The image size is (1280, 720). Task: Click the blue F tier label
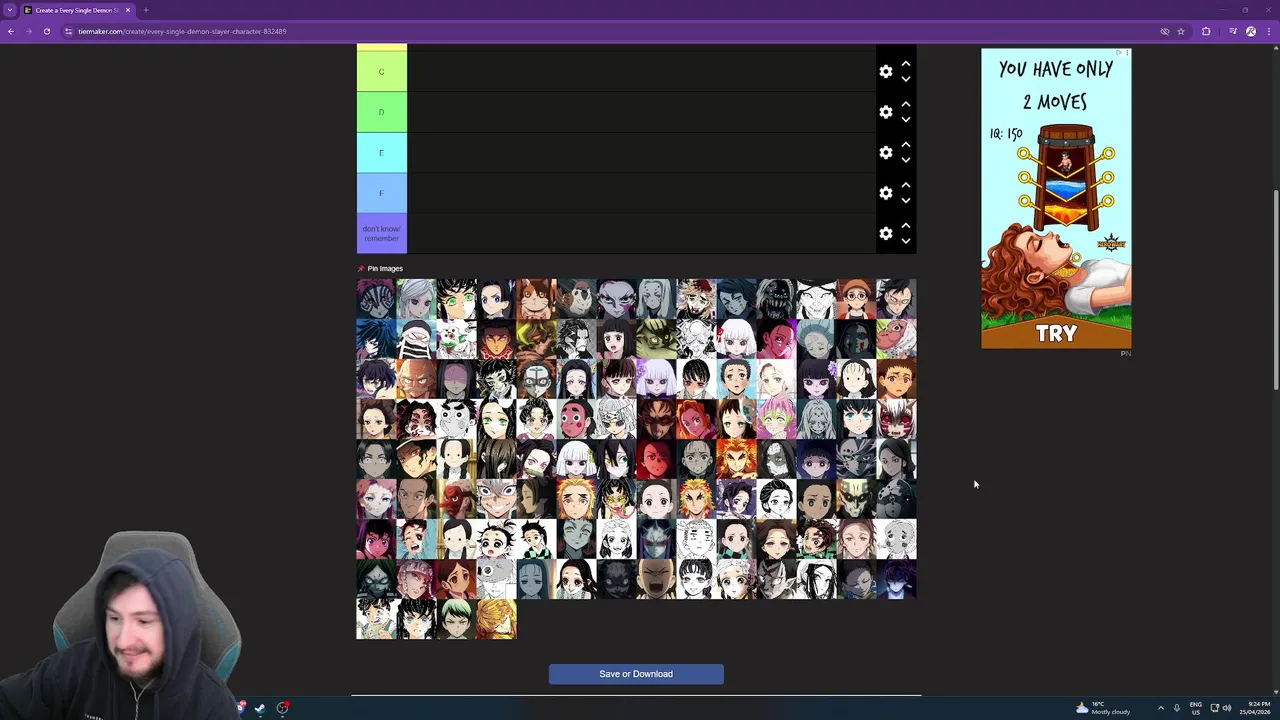tap(381, 193)
